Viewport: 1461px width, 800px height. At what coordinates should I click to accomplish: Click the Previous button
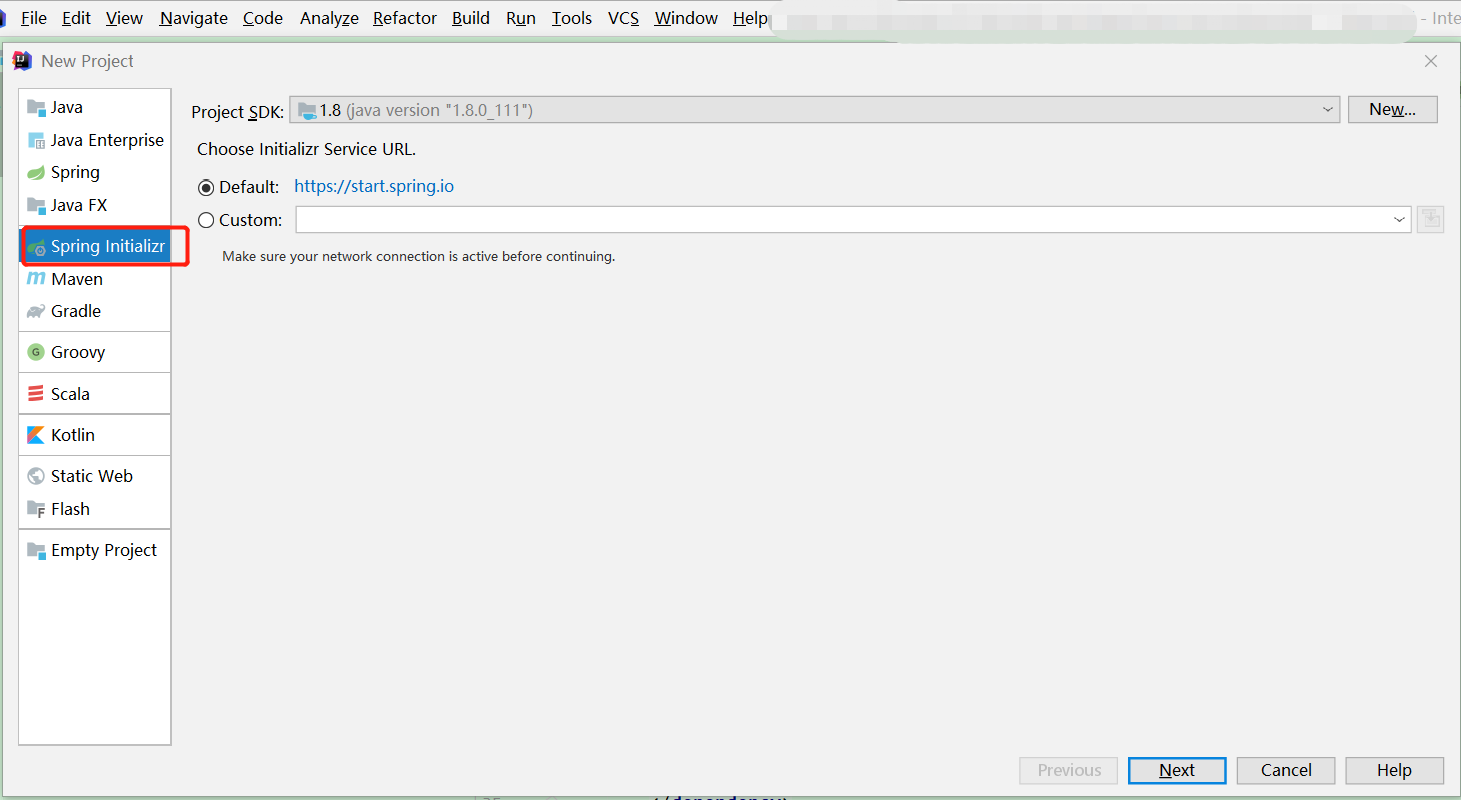point(1069,770)
